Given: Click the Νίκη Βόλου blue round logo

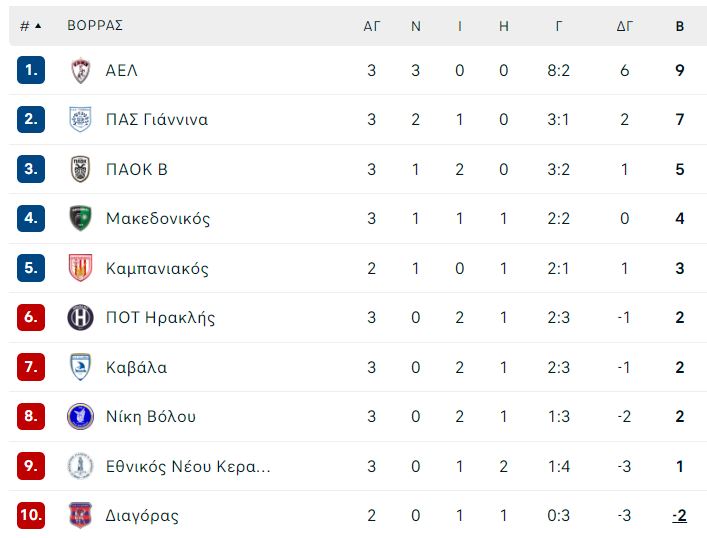Looking at the screenshot, I should pyautogui.click(x=81, y=416).
